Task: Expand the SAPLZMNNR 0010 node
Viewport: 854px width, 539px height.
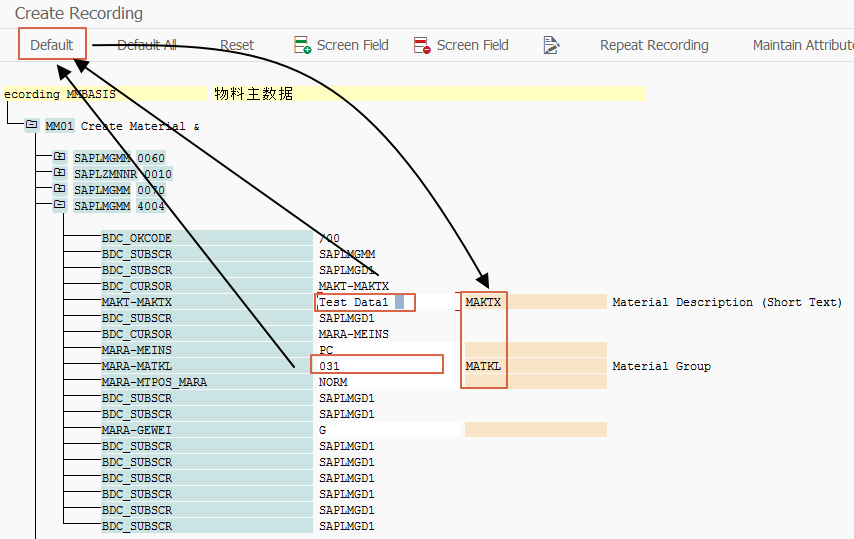Action: point(59,173)
